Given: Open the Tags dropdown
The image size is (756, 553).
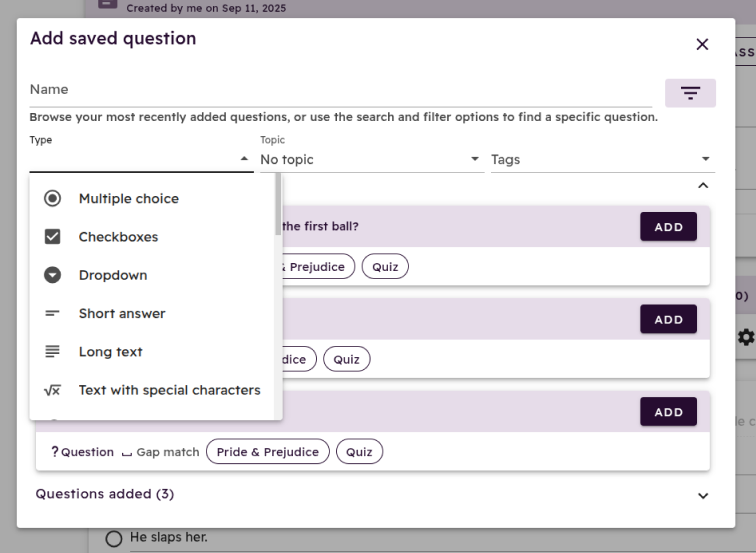Looking at the screenshot, I should point(603,160).
